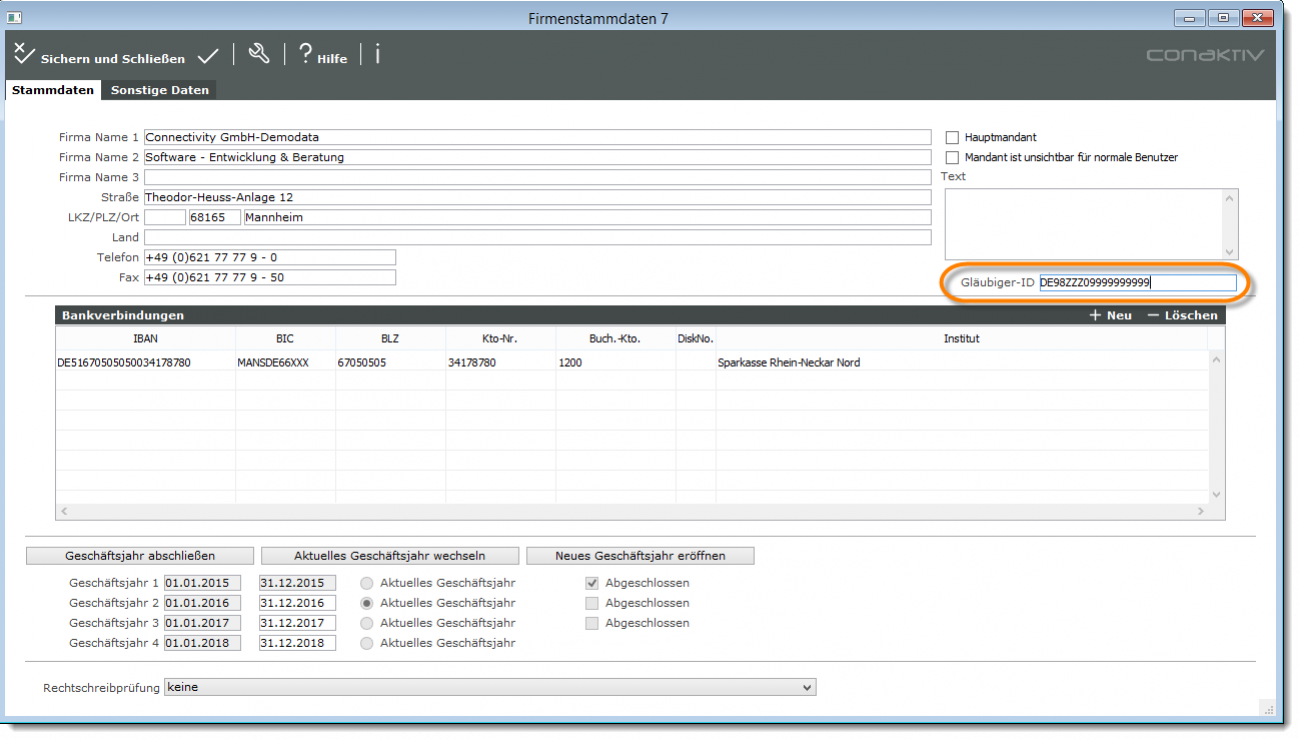The width and height of the screenshot is (1299, 739).
Task: Add new bank account with + Neu
Action: coord(1110,315)
